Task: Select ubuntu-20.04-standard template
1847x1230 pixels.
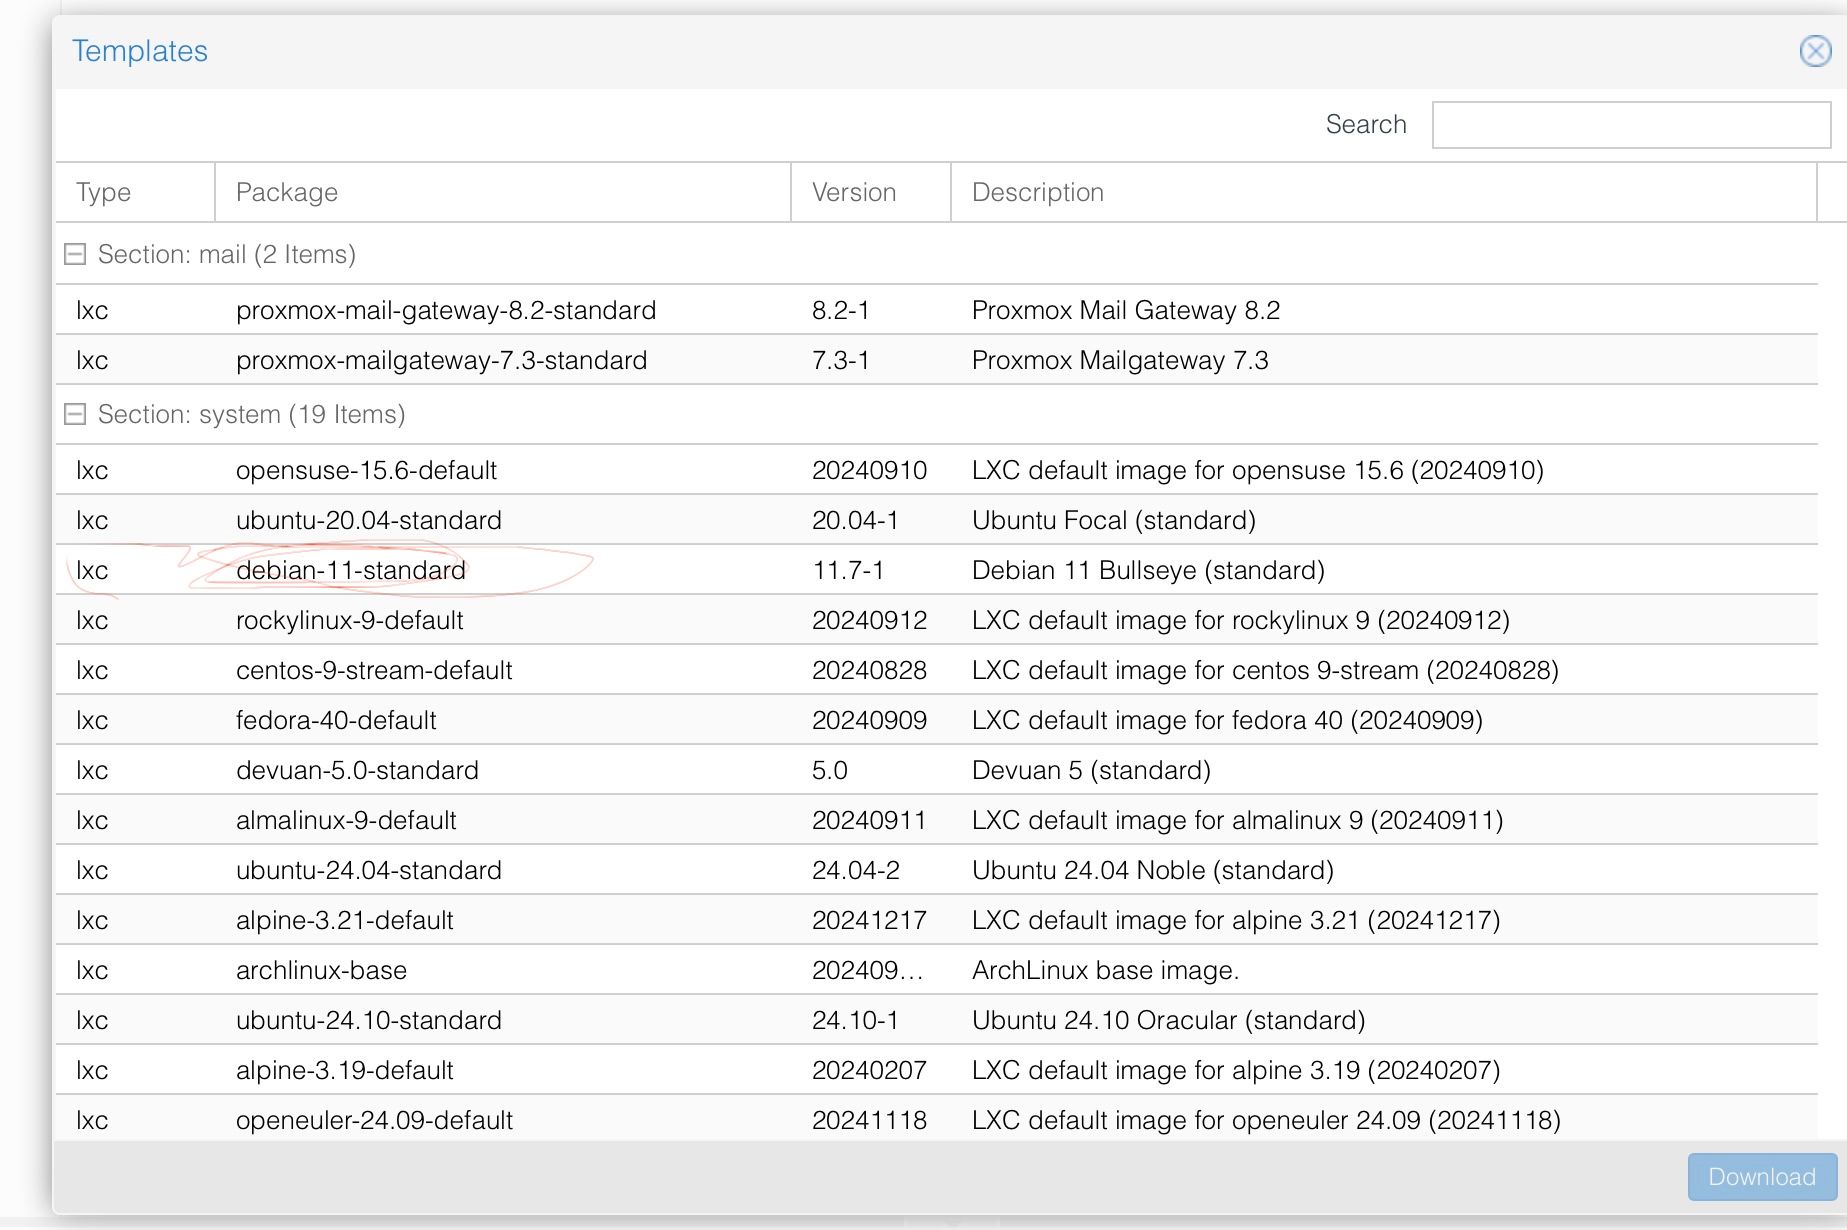Action: (x=368, y=520)
